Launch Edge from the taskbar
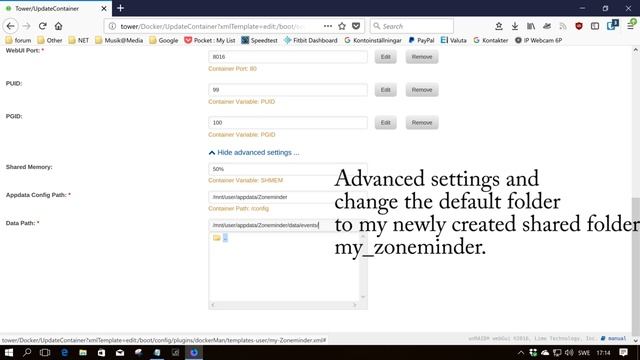 point(64,353)
